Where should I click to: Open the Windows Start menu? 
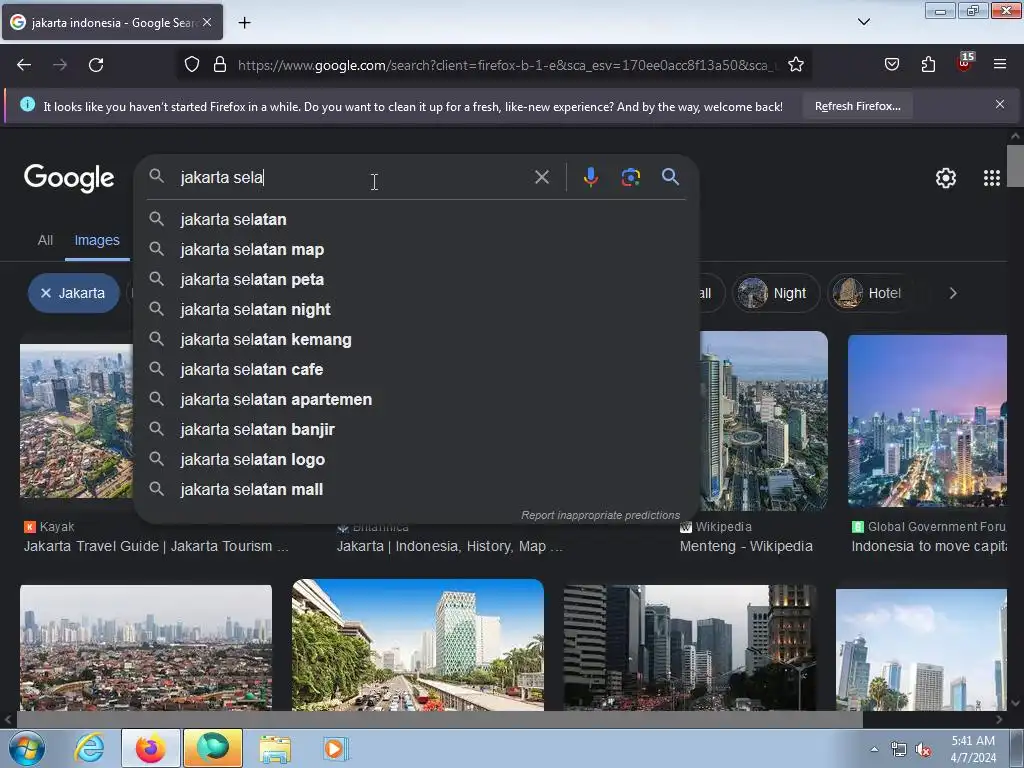pos(27,748)
